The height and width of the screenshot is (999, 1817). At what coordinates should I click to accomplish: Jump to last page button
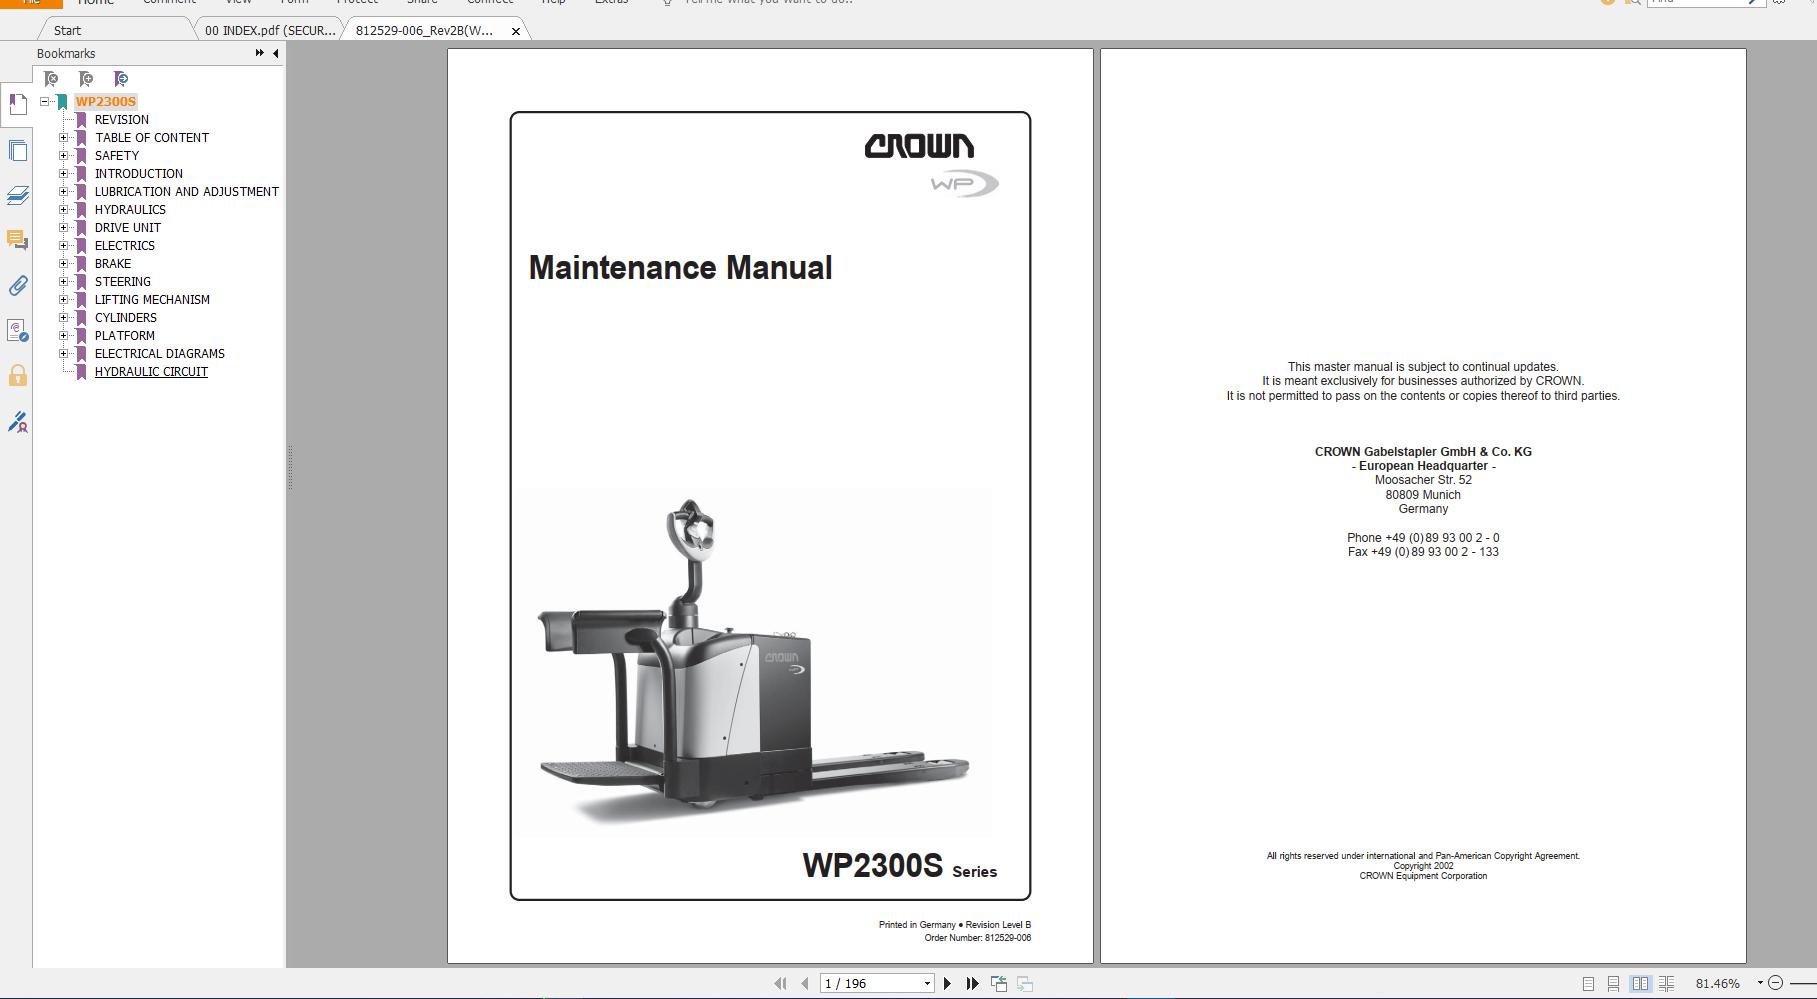972,984
